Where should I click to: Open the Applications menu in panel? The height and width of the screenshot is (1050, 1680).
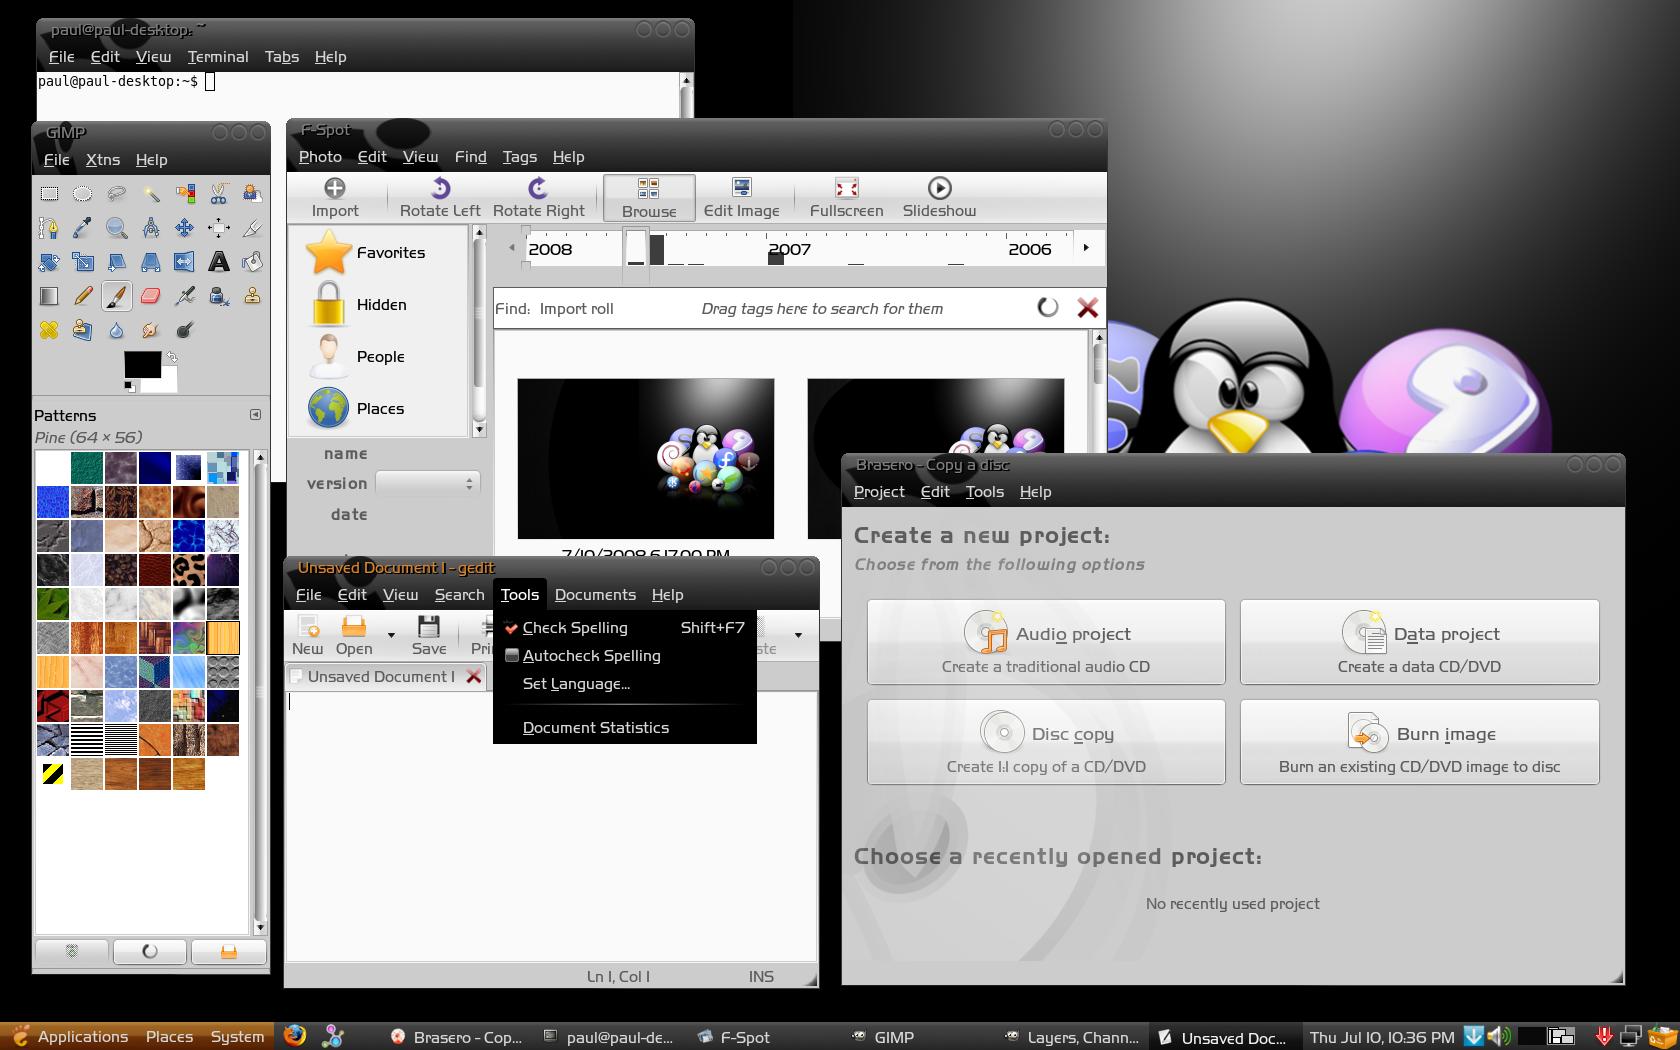(x=71, y=1037)
